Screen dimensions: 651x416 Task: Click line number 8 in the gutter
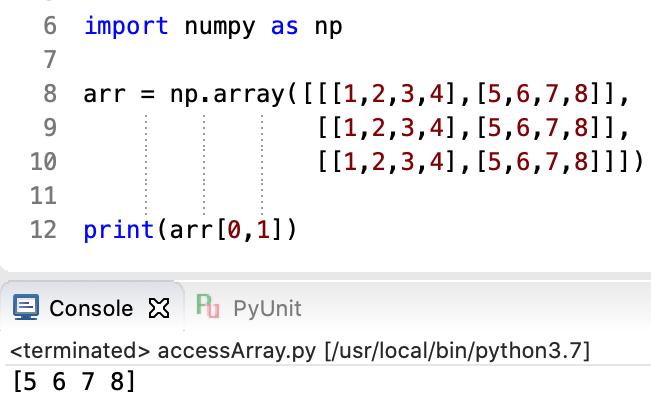point(49,96)
